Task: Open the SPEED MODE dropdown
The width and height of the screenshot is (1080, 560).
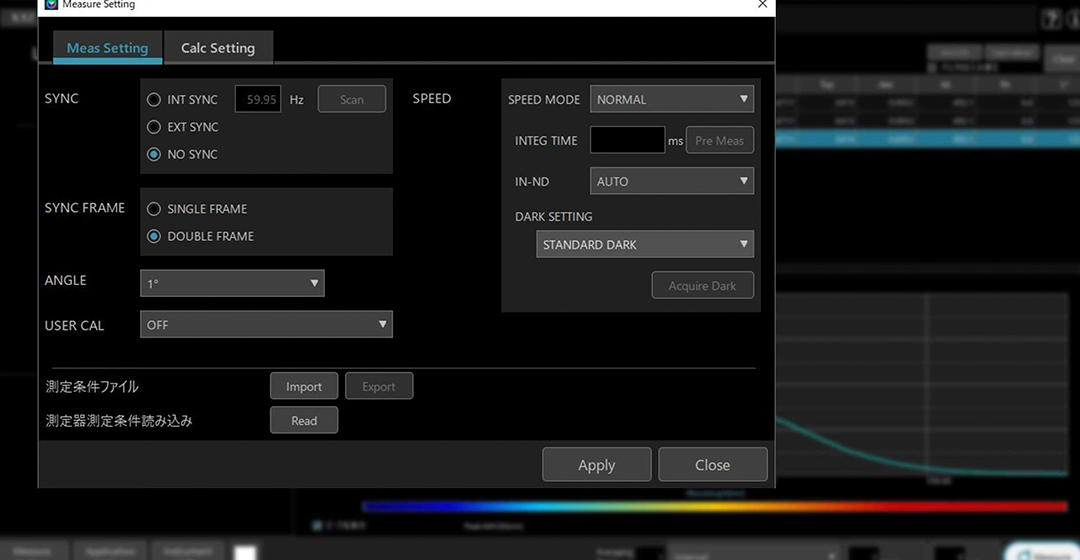Action: click(671, 99)
